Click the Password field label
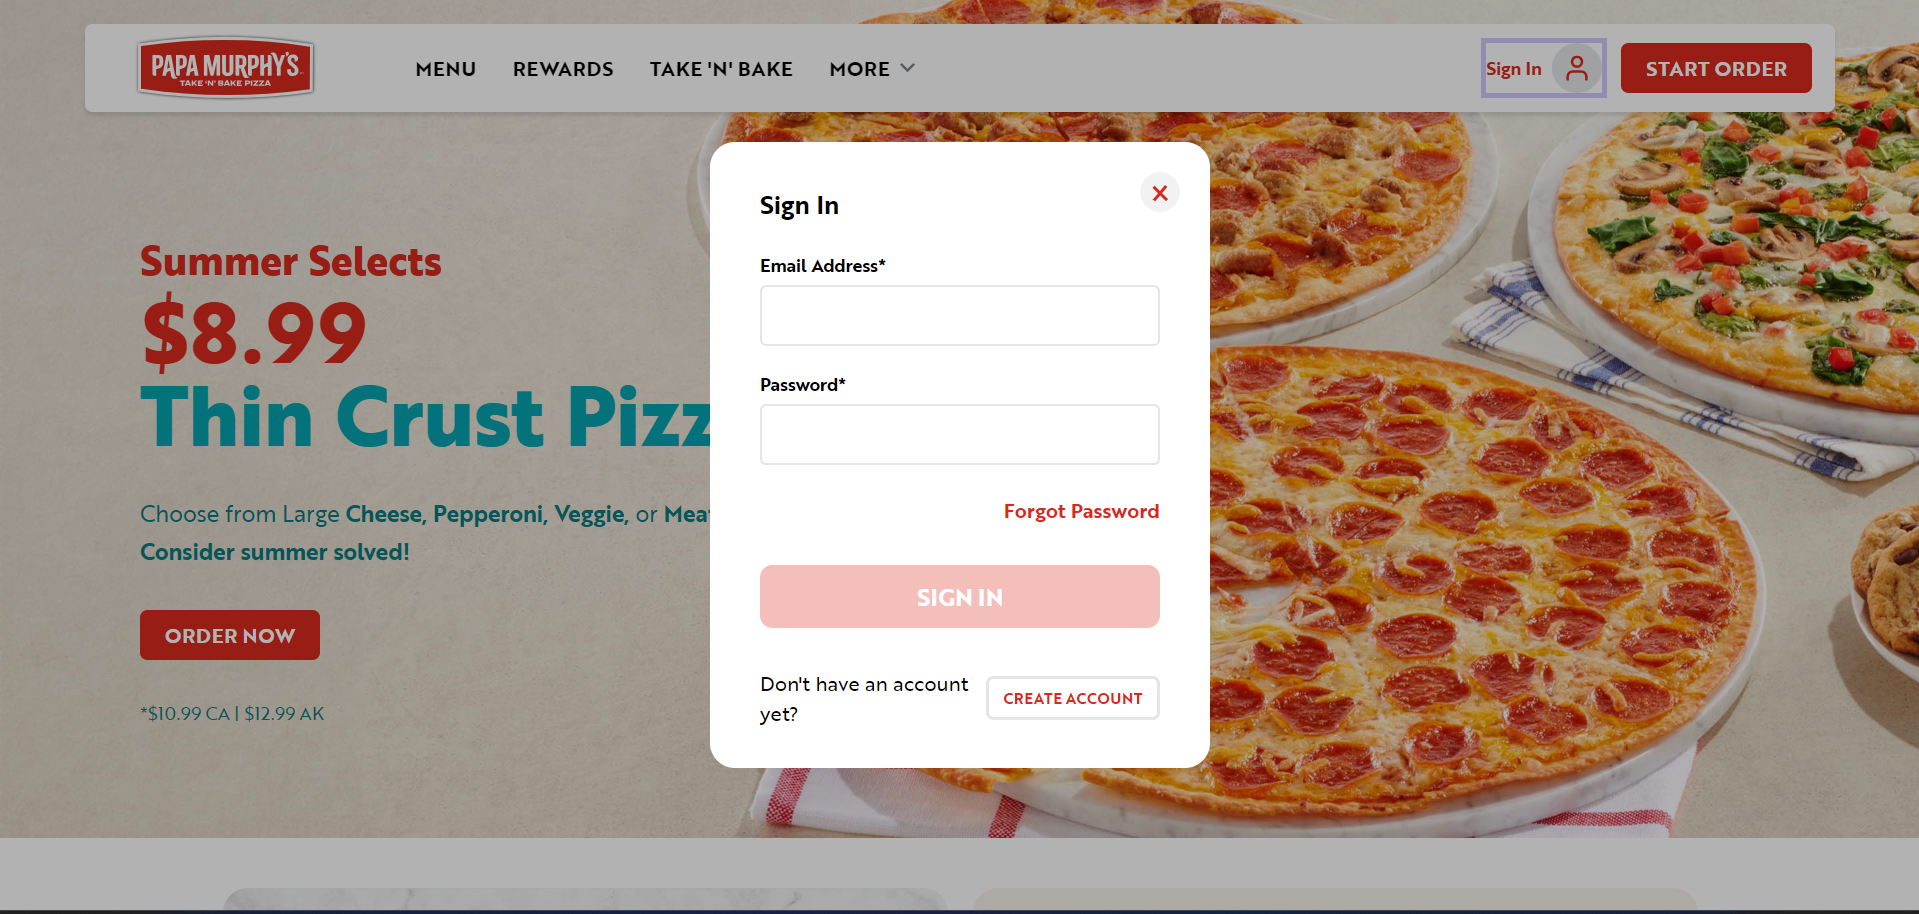 pyautogui.click(x=803, y=385)
